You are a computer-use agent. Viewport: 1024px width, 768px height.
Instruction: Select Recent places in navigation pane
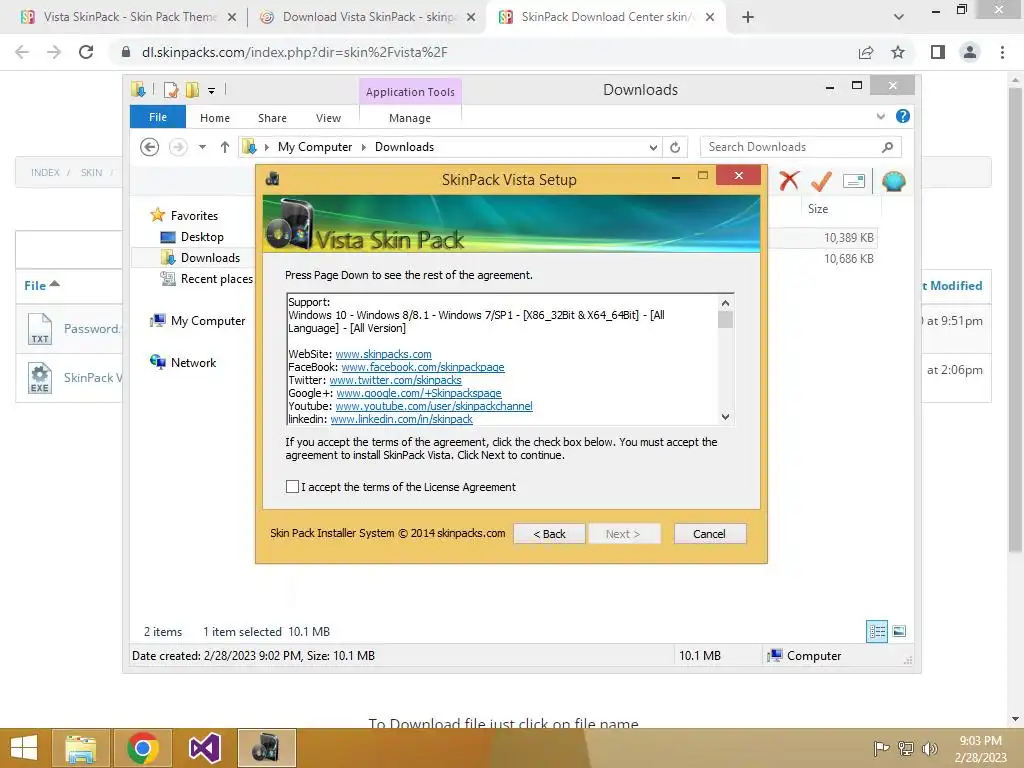(216, 279)
